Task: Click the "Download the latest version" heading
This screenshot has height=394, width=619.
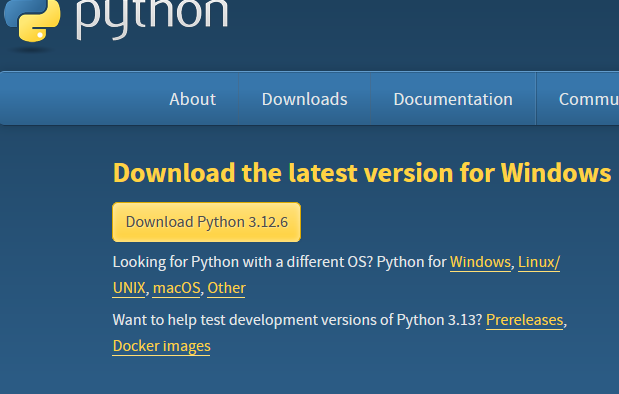Action: coord(362,173)
